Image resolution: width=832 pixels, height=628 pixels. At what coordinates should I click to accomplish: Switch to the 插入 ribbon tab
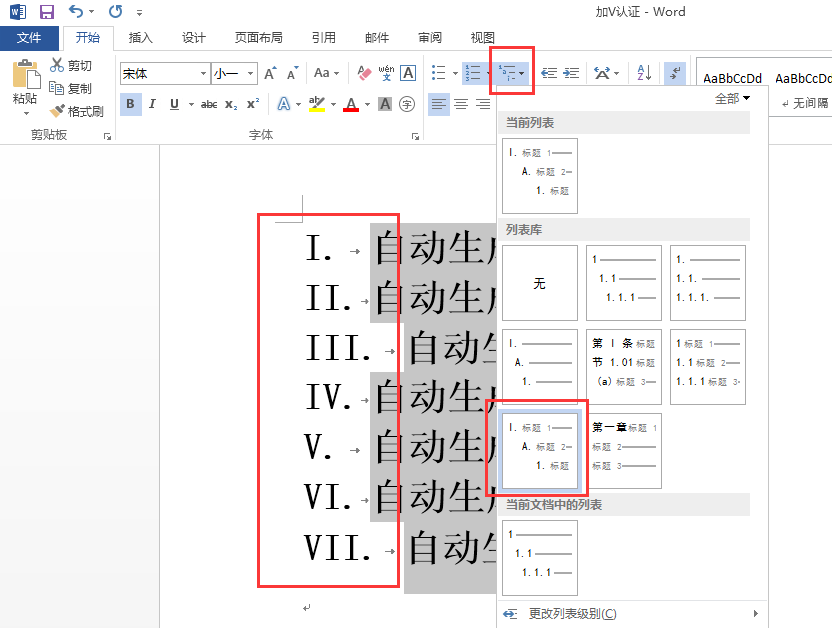click(141, 38)
